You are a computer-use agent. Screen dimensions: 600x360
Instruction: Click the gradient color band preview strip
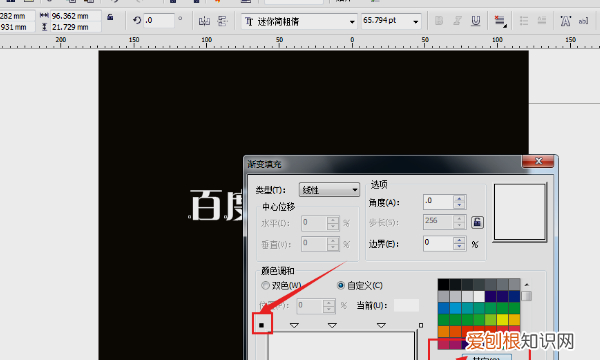[342, 345]
